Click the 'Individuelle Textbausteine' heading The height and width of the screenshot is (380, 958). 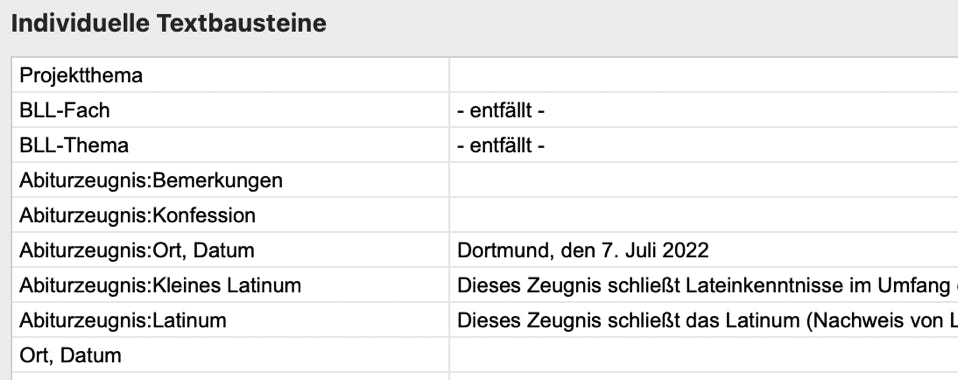point(169,24)
